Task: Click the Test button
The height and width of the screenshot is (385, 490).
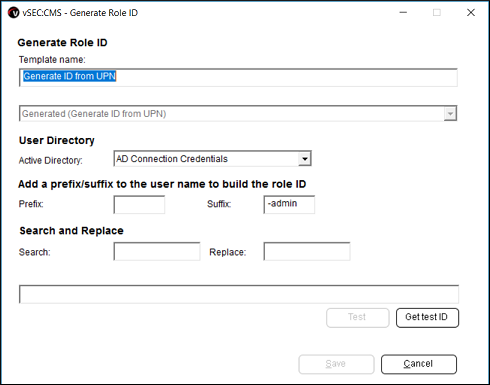Action: 358,318
